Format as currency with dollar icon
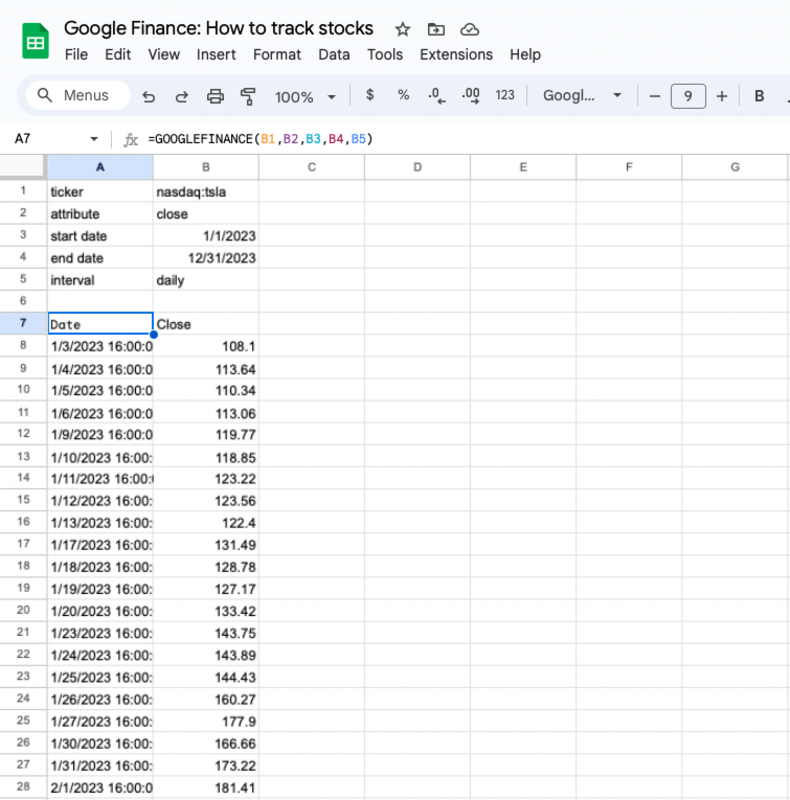790x800 pixels. pos(370,95)
